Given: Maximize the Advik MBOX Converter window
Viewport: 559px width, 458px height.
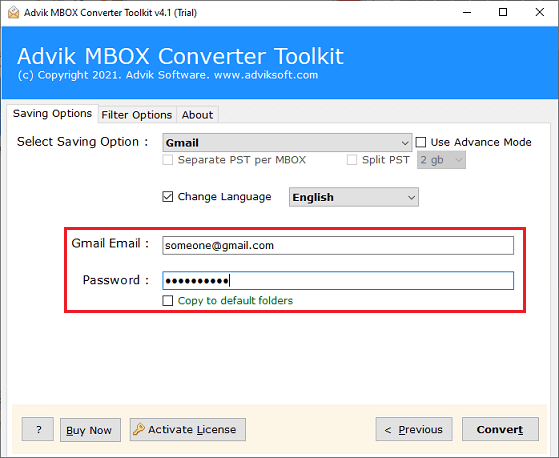Looking at the screenshot, I should (503, 12).
